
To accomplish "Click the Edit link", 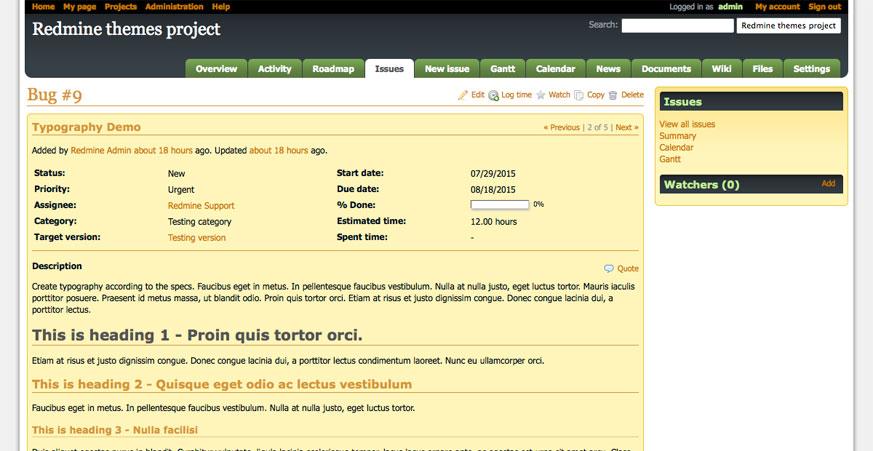I will pyautogui.click(x=478, y=95).
